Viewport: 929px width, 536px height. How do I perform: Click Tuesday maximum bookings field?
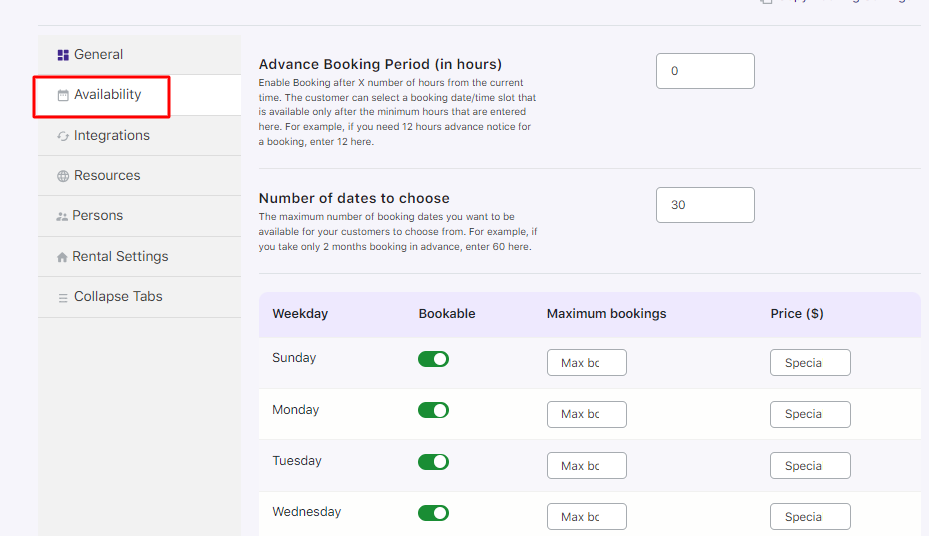(587, 466)
